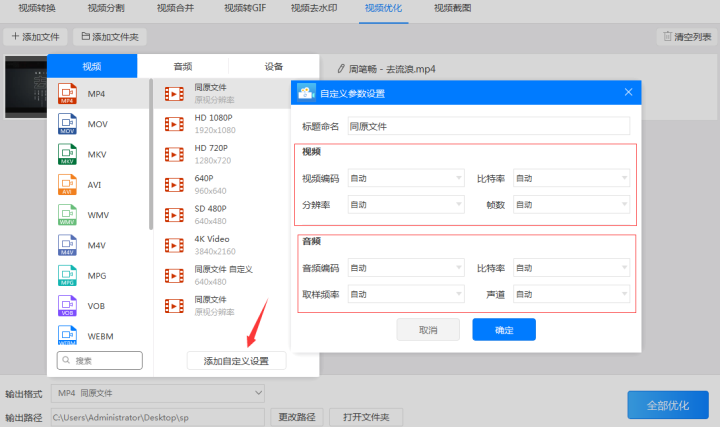Click film icon beside 640P preset
This screenshot has width=720, height=427.
[x=174, y=185]
